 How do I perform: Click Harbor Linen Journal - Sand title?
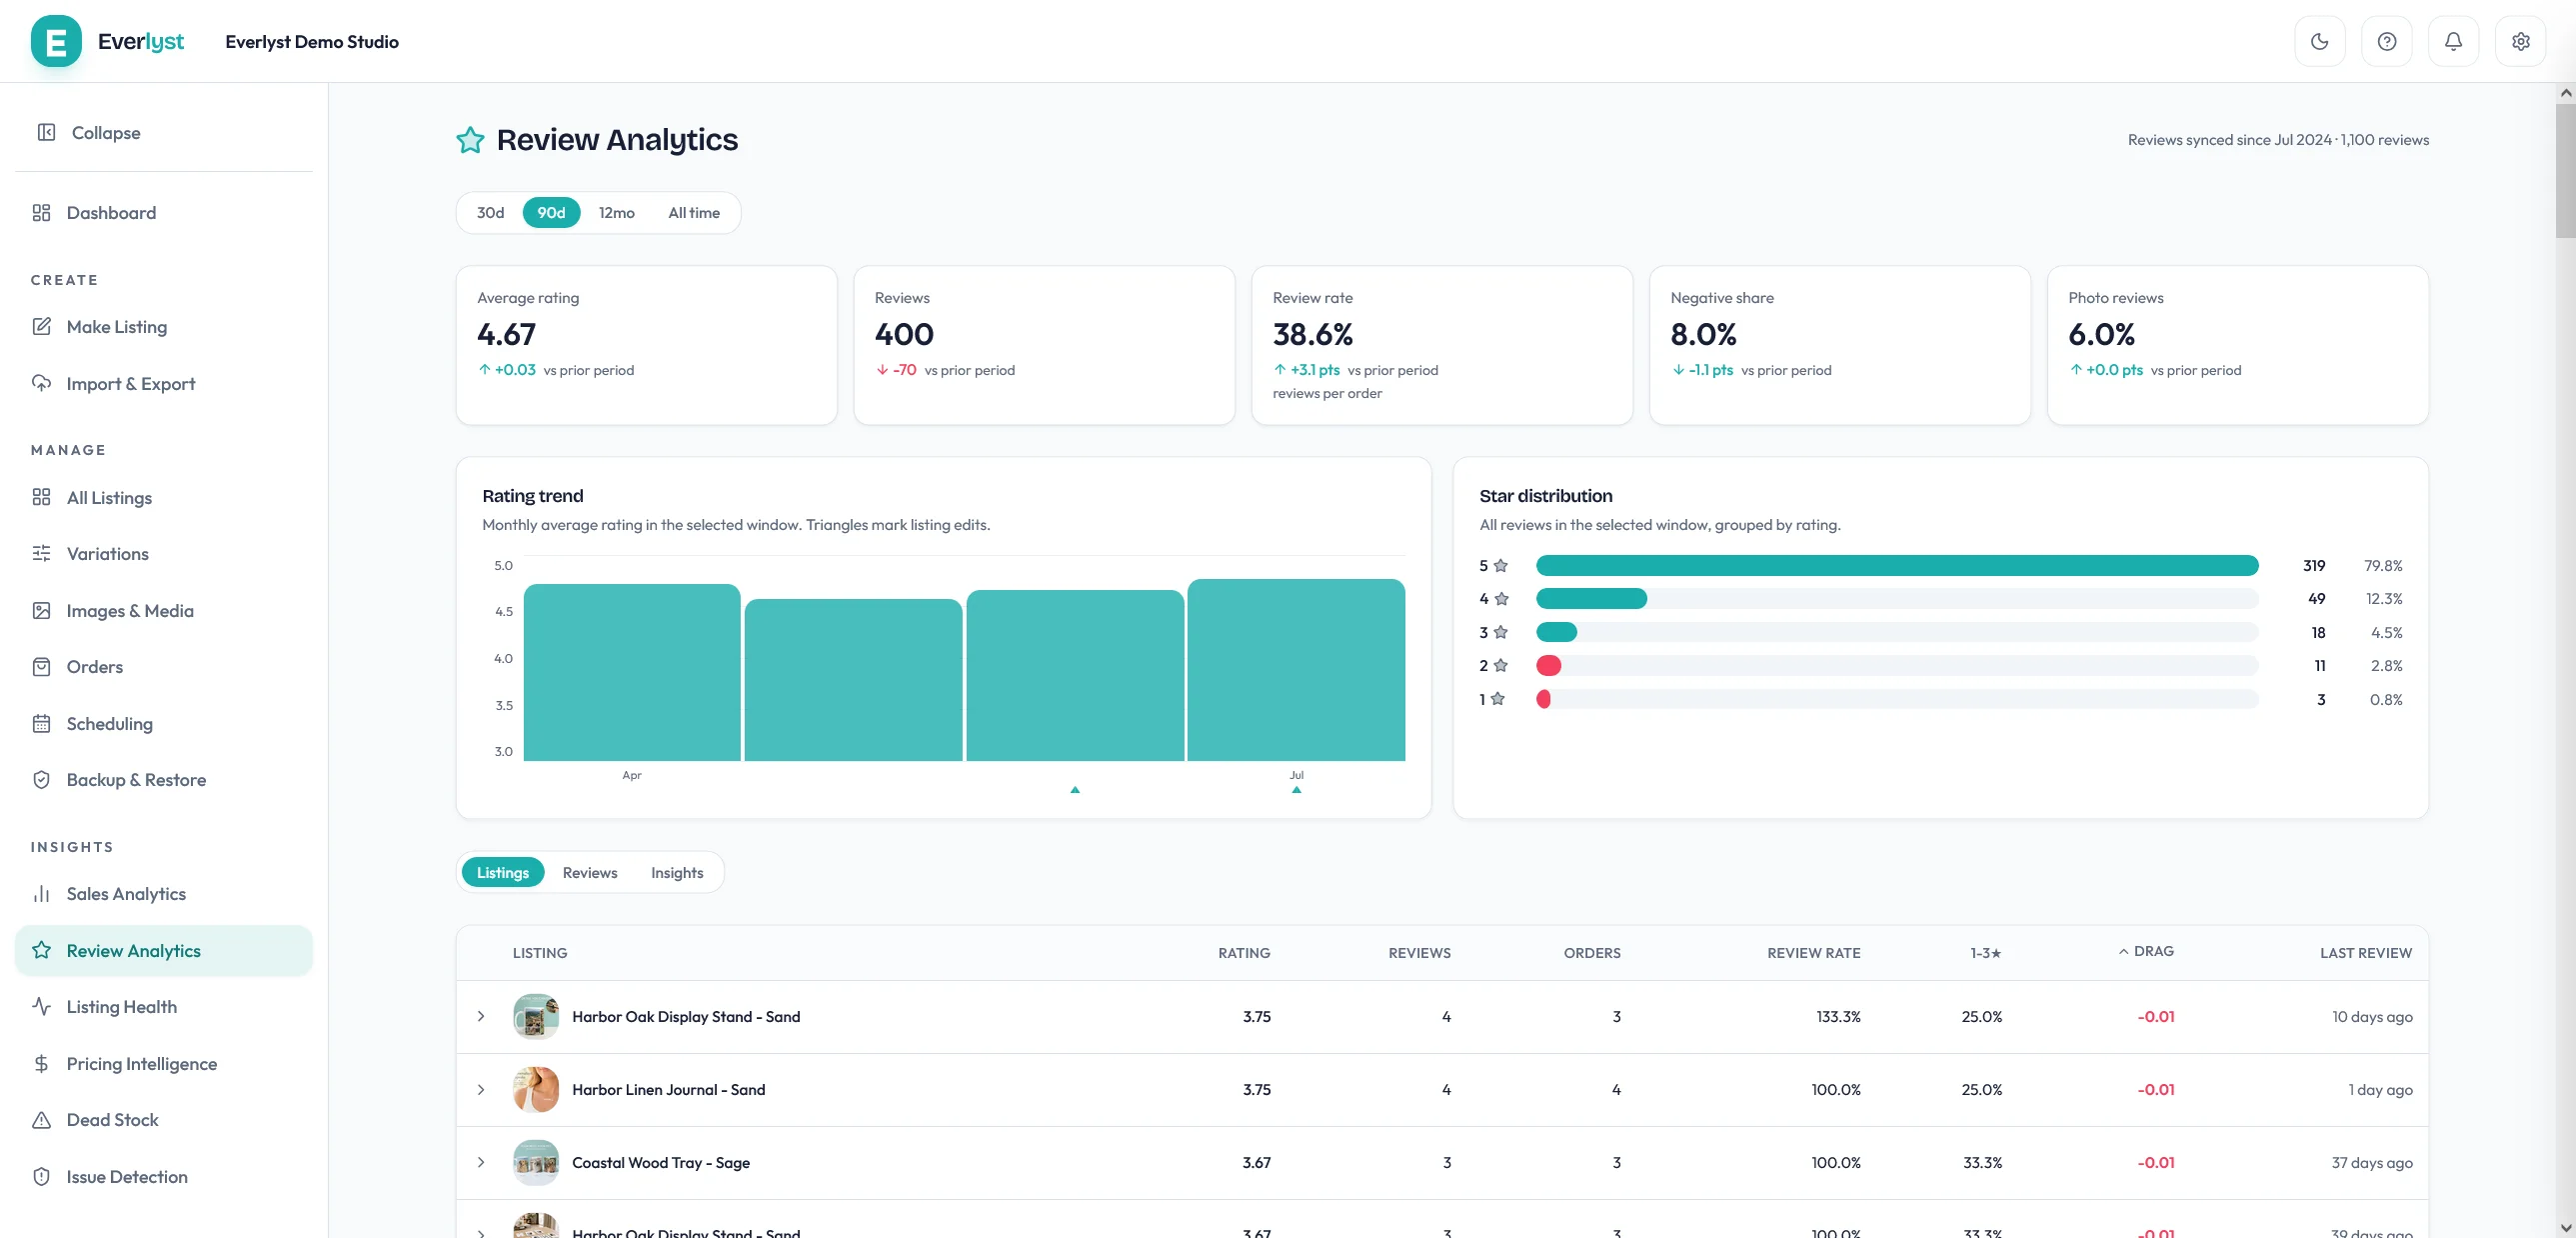[x=668, y=1089]
